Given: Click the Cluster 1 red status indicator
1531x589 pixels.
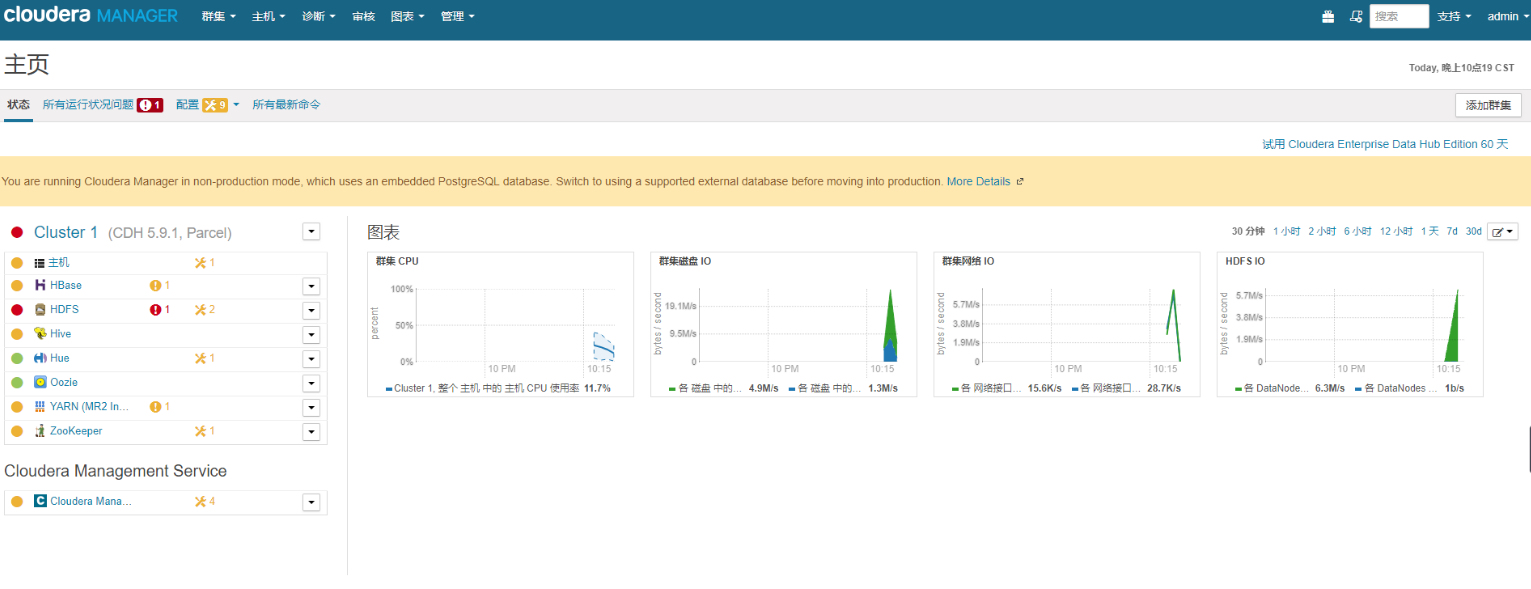Looking at the screenshot, I should coord(17,232).
